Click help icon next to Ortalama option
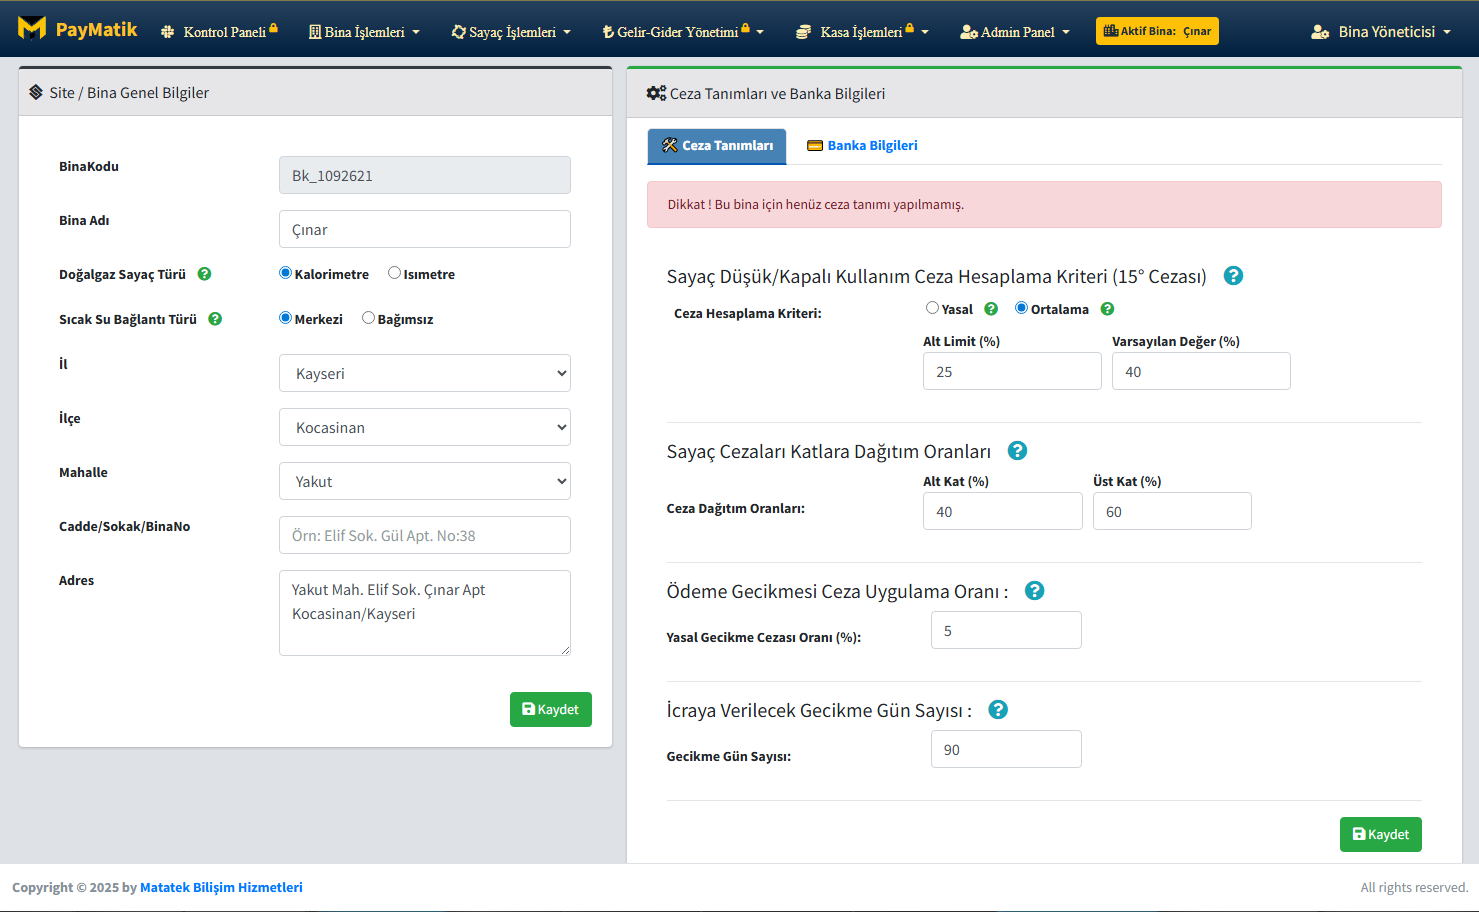The height and width of the screenshot is (912, 1479). (1107, 309)
